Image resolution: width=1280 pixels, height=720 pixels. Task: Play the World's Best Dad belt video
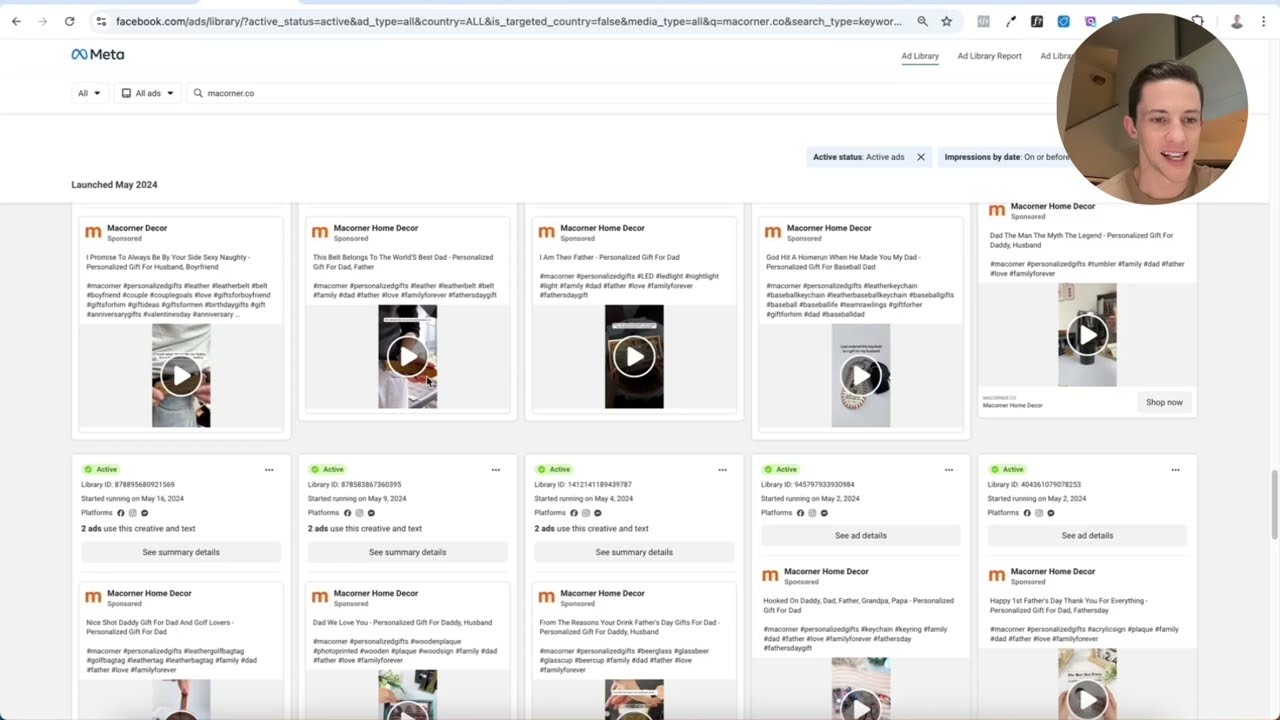(x=407, y=357)
